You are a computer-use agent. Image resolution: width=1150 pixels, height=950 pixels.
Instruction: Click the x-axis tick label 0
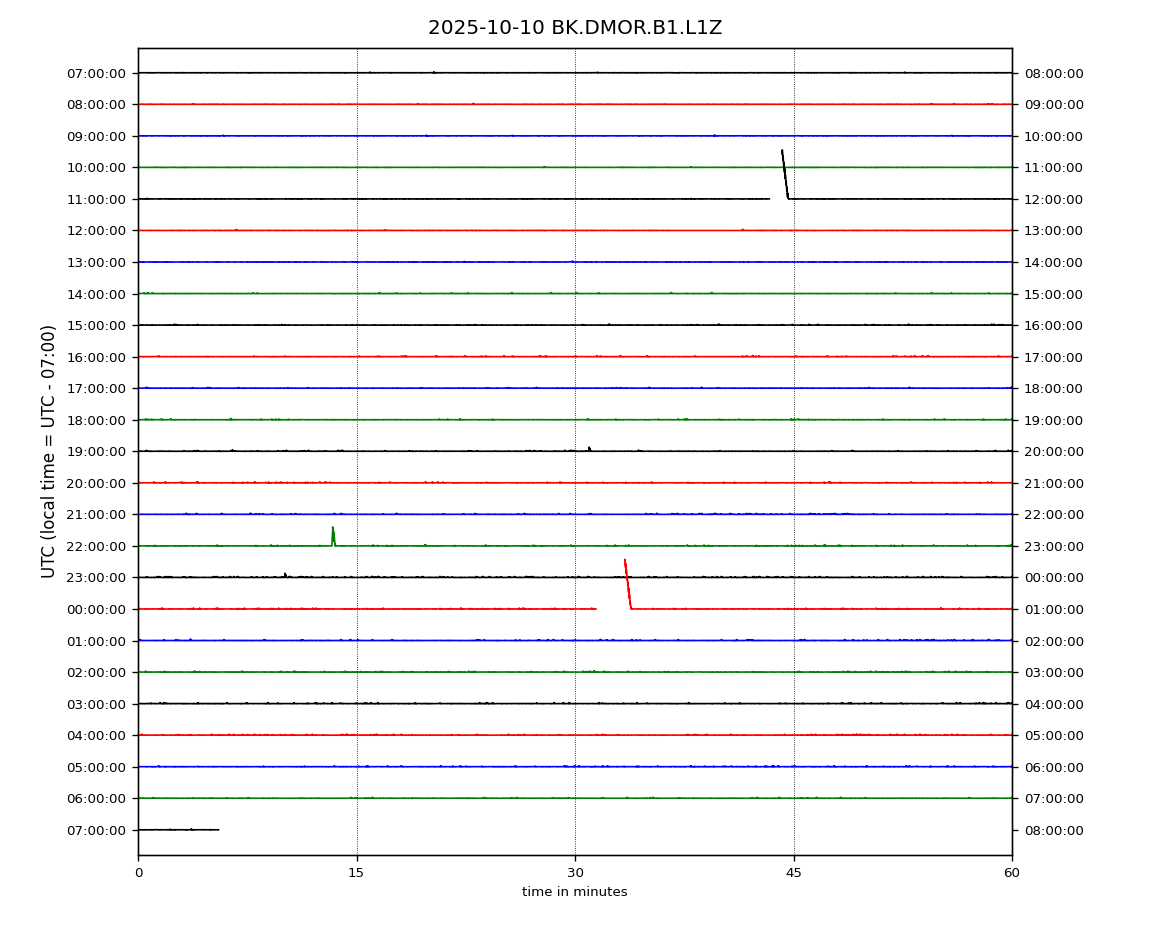[138, 873]
